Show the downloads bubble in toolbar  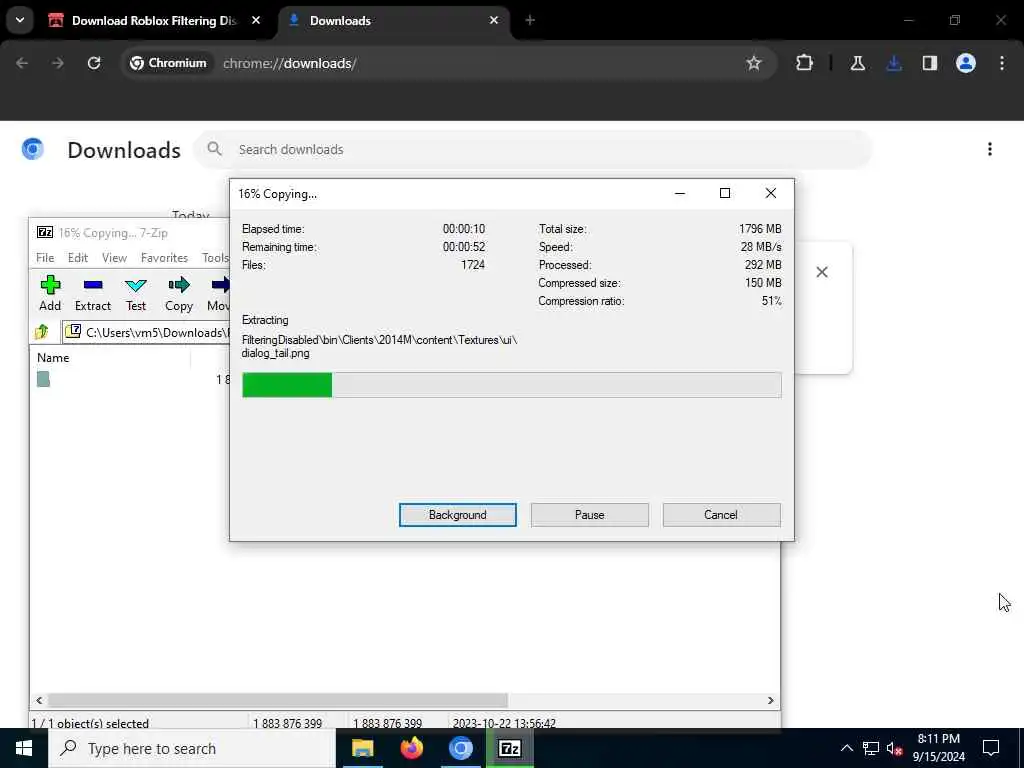point(894,63)
